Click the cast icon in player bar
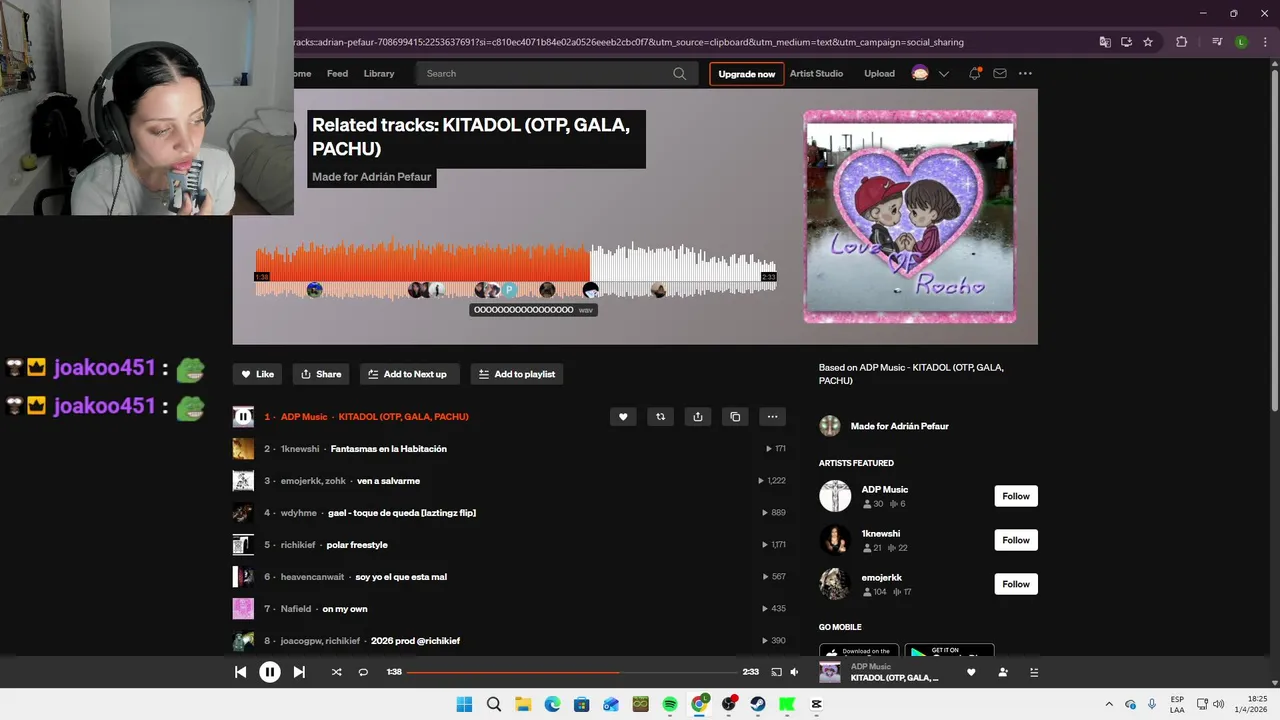 (776, 672)
